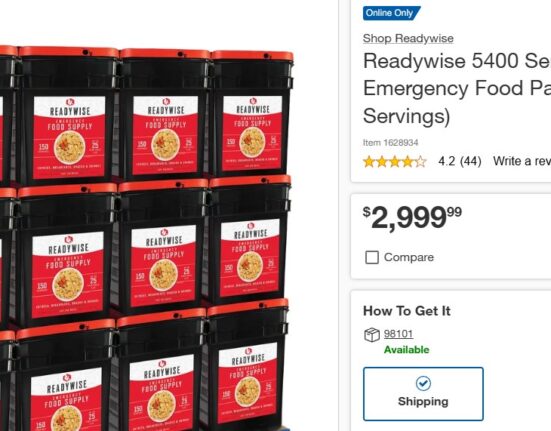This screenshot has width=551, height=431.
Task: Open the Write a review link
Action: 522,161
